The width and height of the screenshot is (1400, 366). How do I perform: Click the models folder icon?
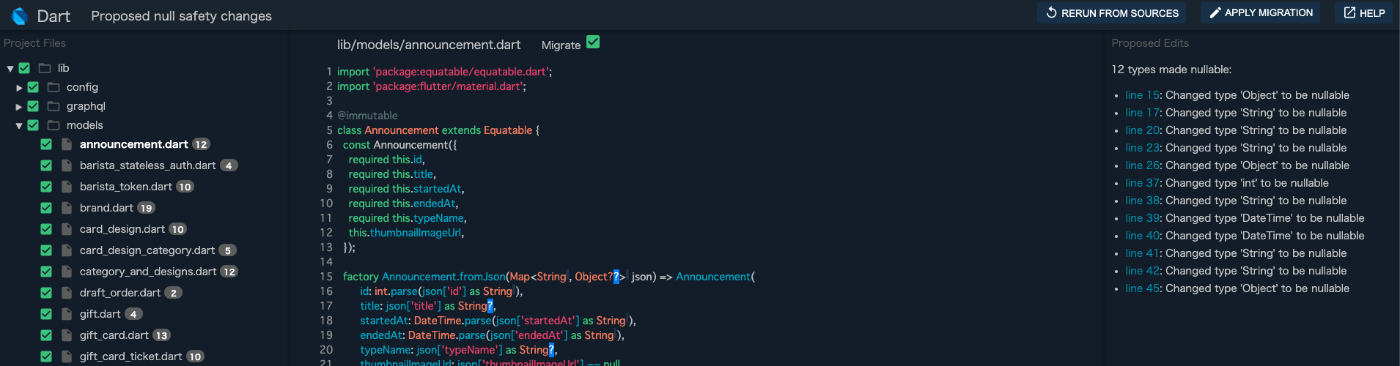pos(54,126)
